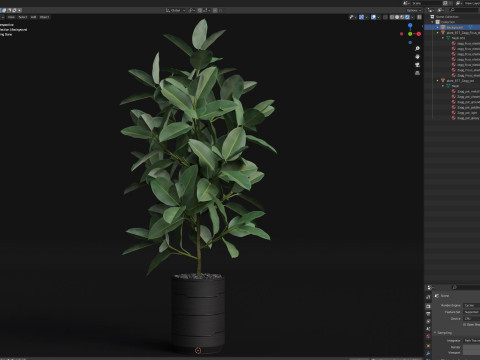Click the red X axis on navigation gizmo
Viewport: 480px width, 360px height.
click(419, 34)
